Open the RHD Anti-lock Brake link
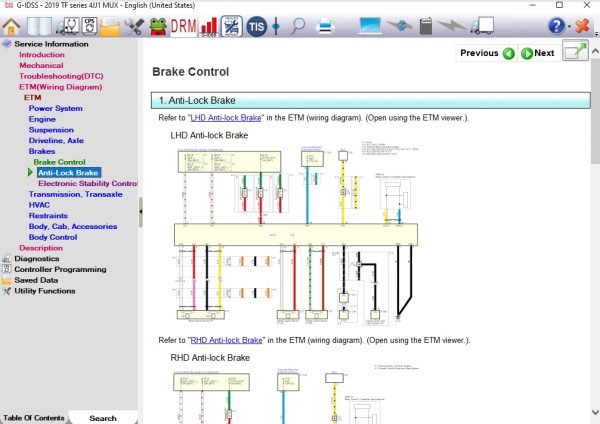The image size is (600, 424). click(x=226, y=340)
